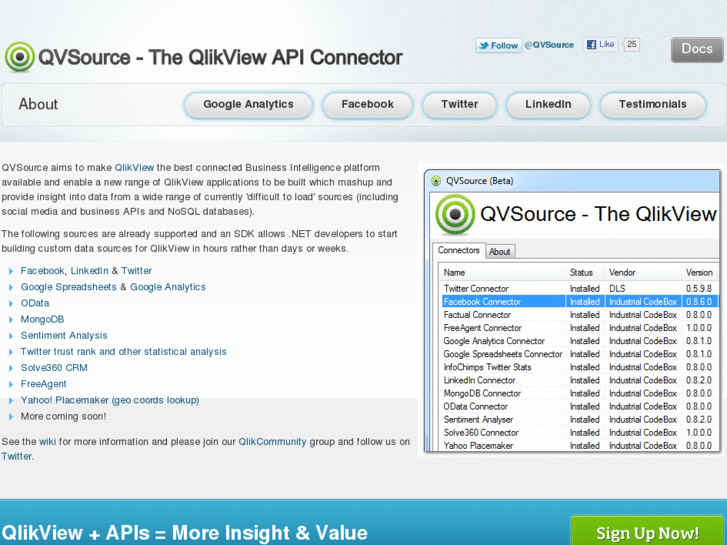Screen dimensions: 727x545
Task: Select the InfoChimps Twitter Stats row
Action: (x=579, y=367)
